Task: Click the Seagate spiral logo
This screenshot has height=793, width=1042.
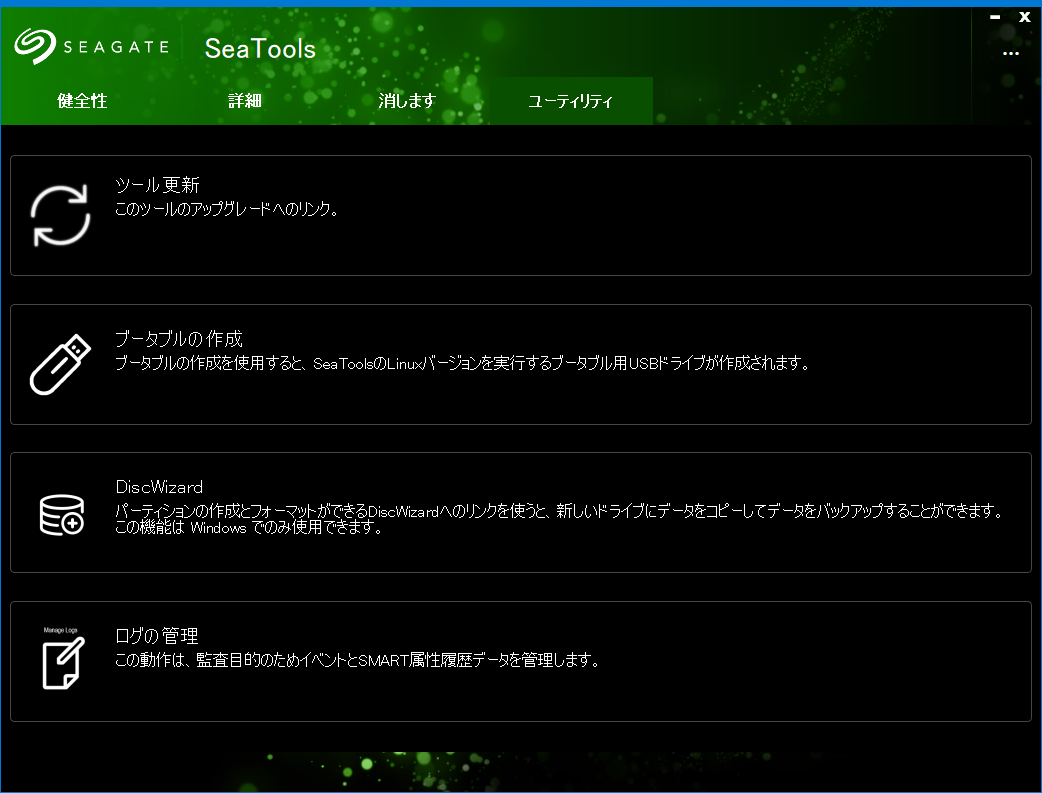Action: point(34,46)
